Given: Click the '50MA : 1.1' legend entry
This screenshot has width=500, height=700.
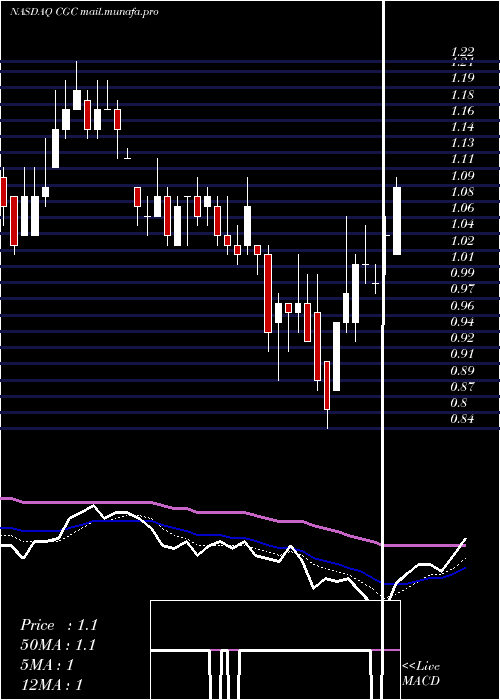Looking at the screenshot, I should tap(58, 645).
